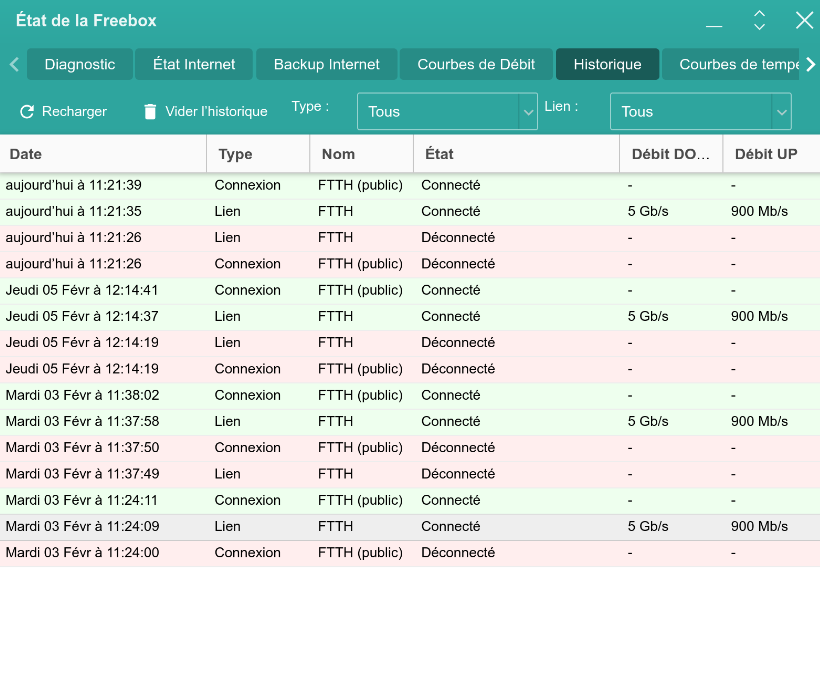The width and height of the screenshot is (820, 673).
Task: Select row Mardi 03 Févr à 11:37:58
Action: [x=410, y=421]
